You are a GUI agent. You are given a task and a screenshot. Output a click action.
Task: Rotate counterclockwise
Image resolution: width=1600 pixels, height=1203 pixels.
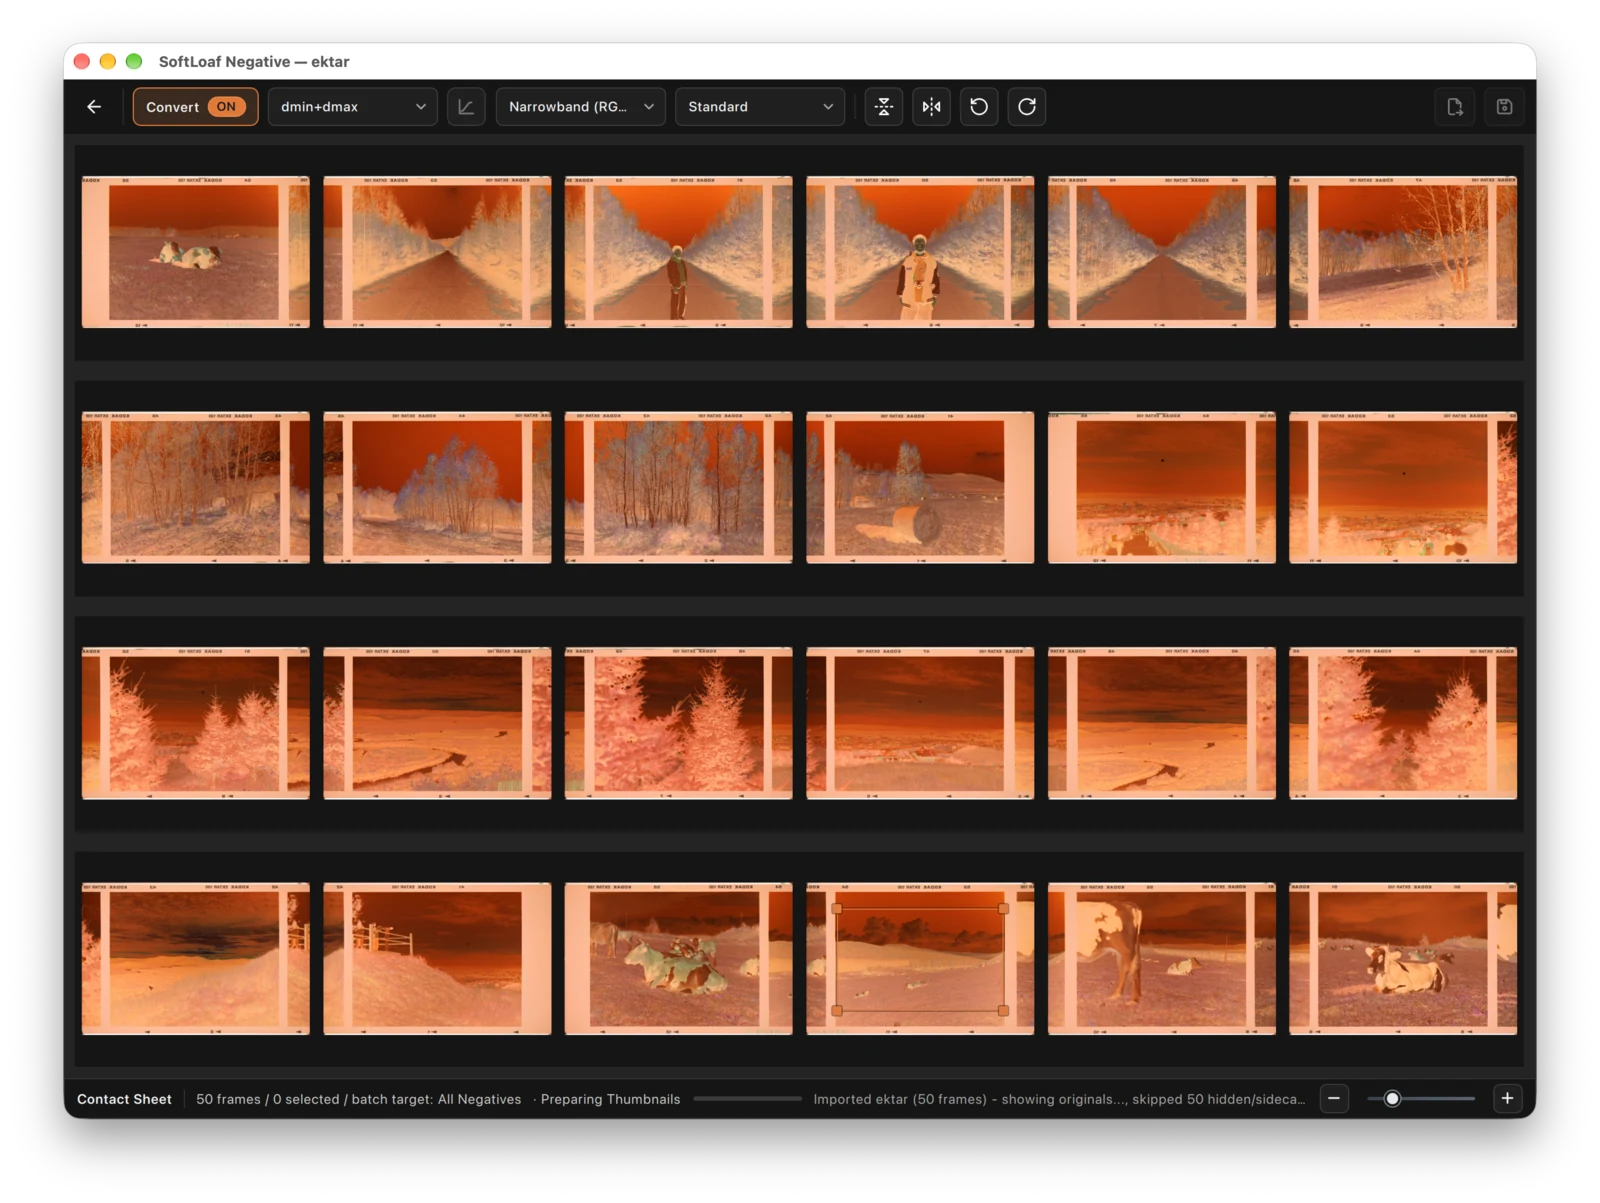click(x=979, y=107)
